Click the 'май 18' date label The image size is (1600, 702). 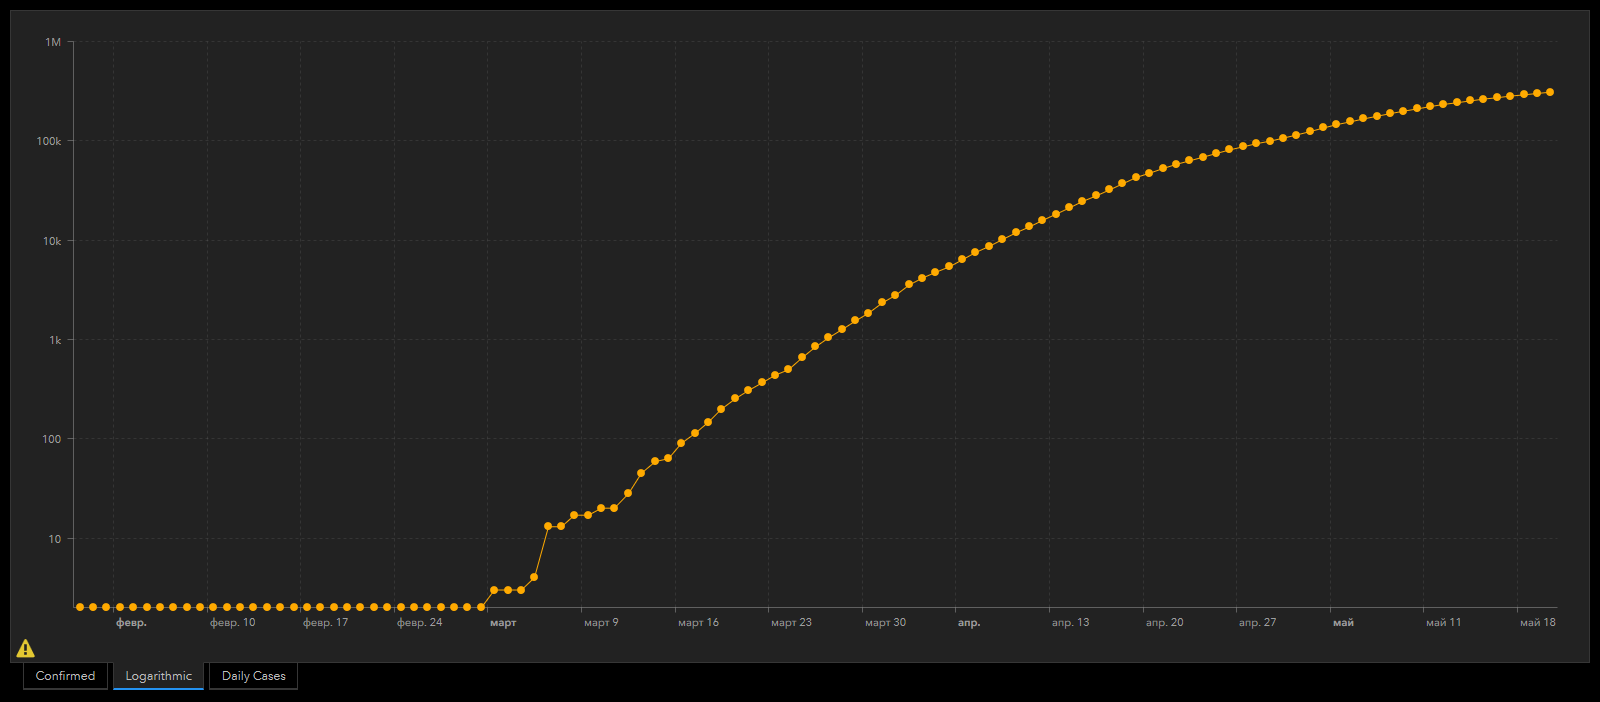point(1537,622)
